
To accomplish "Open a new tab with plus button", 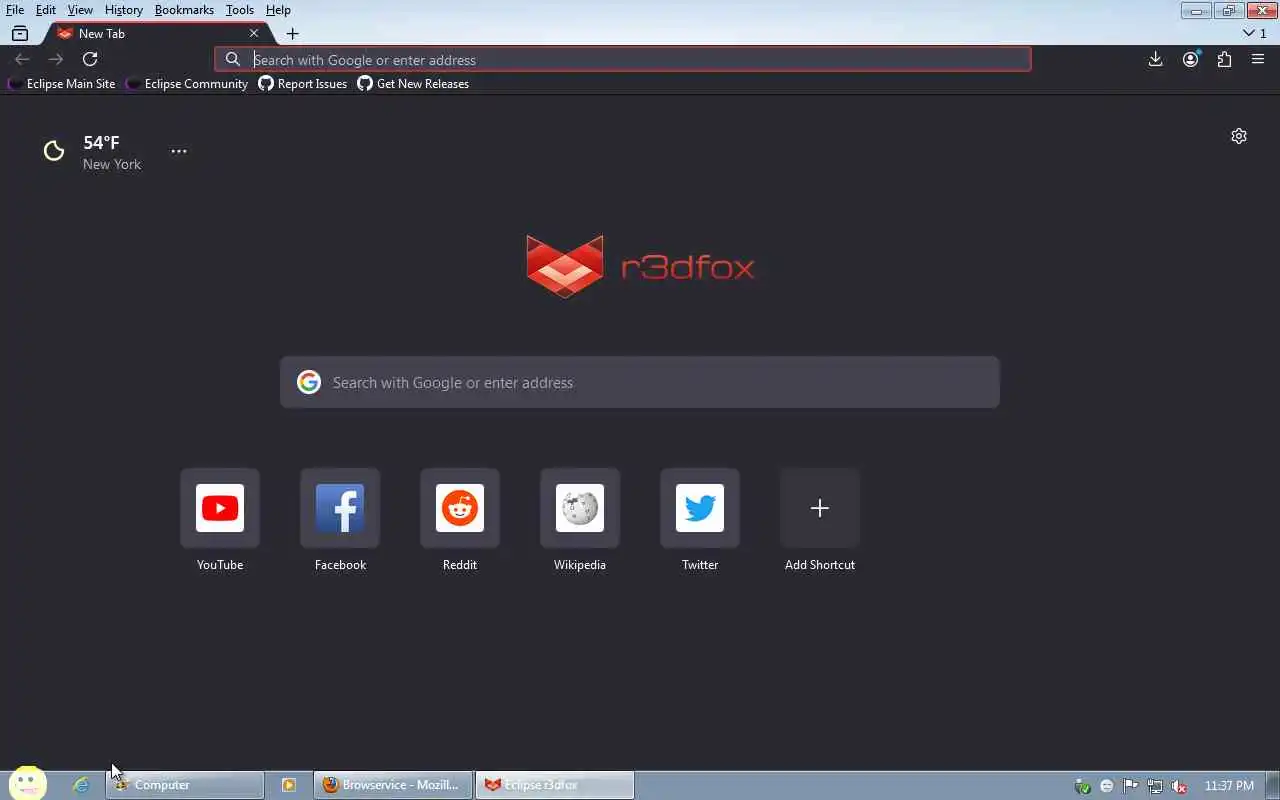I will pyautogui.click(x=292, y=34).
